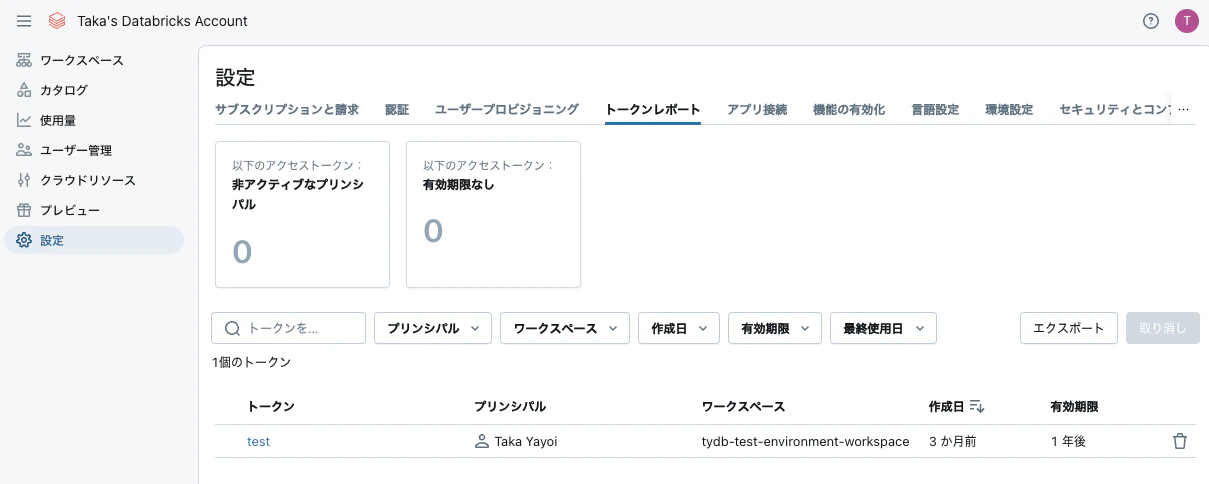Click the エクスポート button
Image resolution: width=1209 pixels, height=484 pixels.
click(x=1069, y=328)
